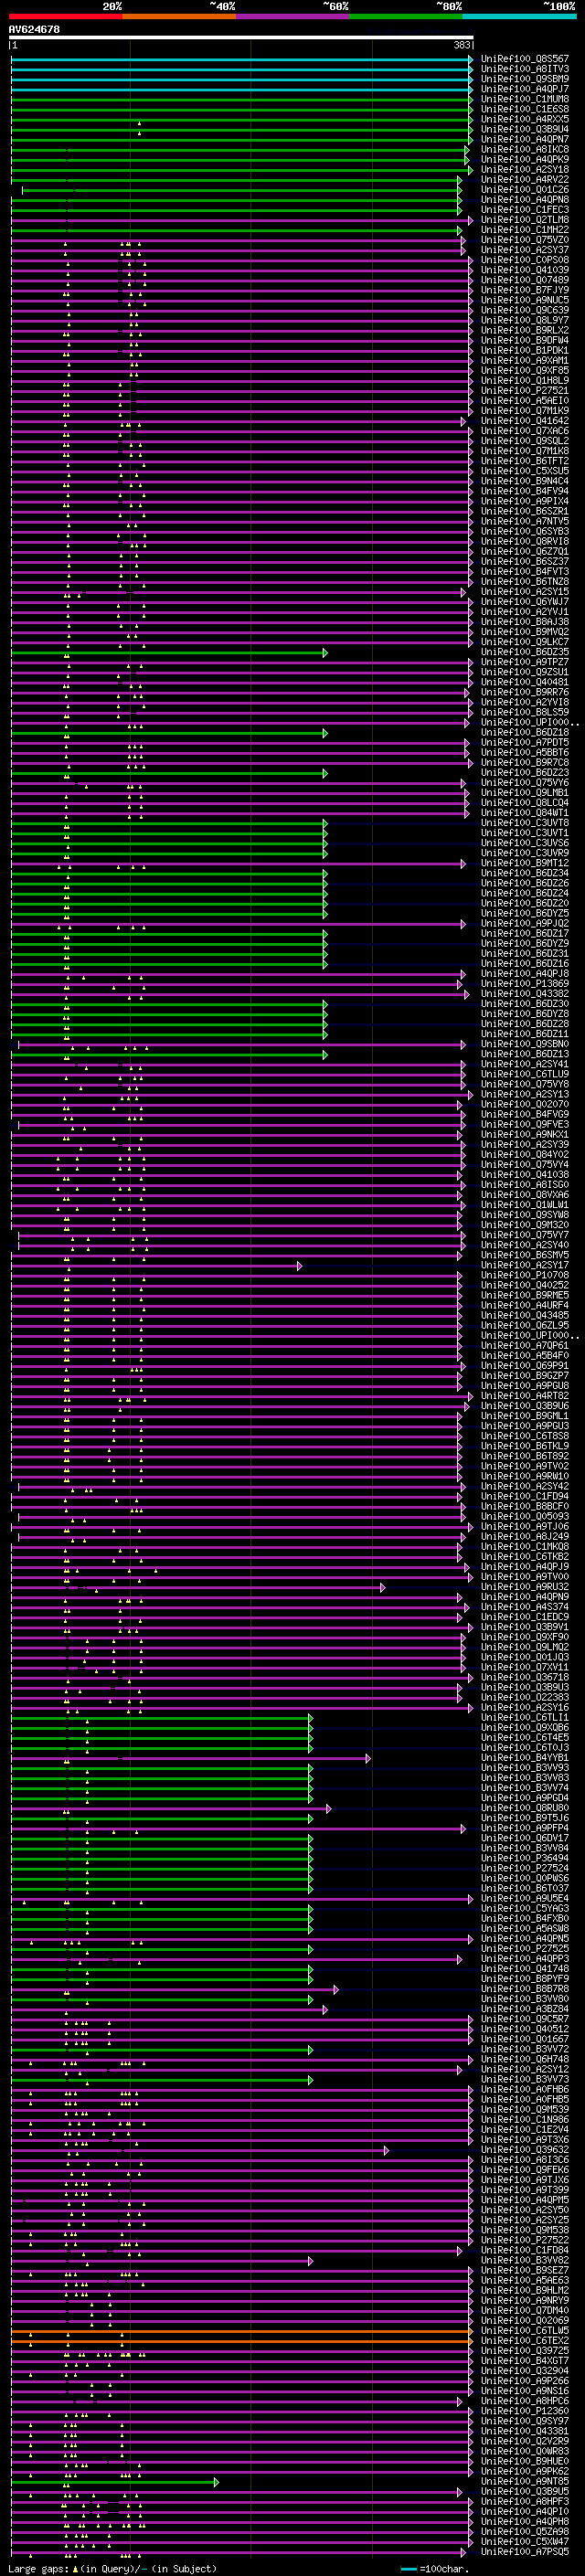
Task: Open the UniRef100_C1E6S8 hit link
Action: (x=525, y=109)
